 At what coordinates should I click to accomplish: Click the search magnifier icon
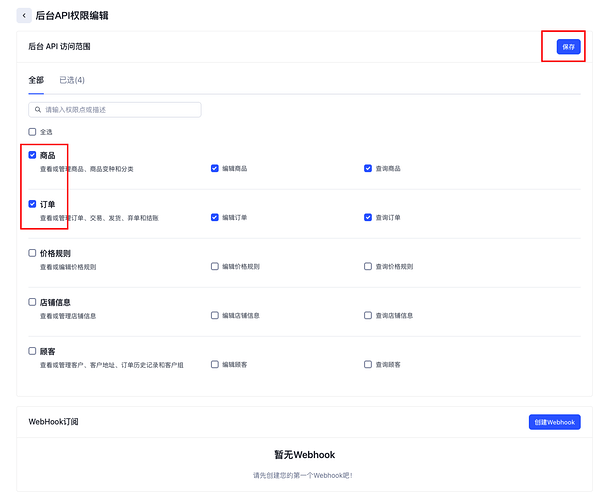(x=38, y=110)
